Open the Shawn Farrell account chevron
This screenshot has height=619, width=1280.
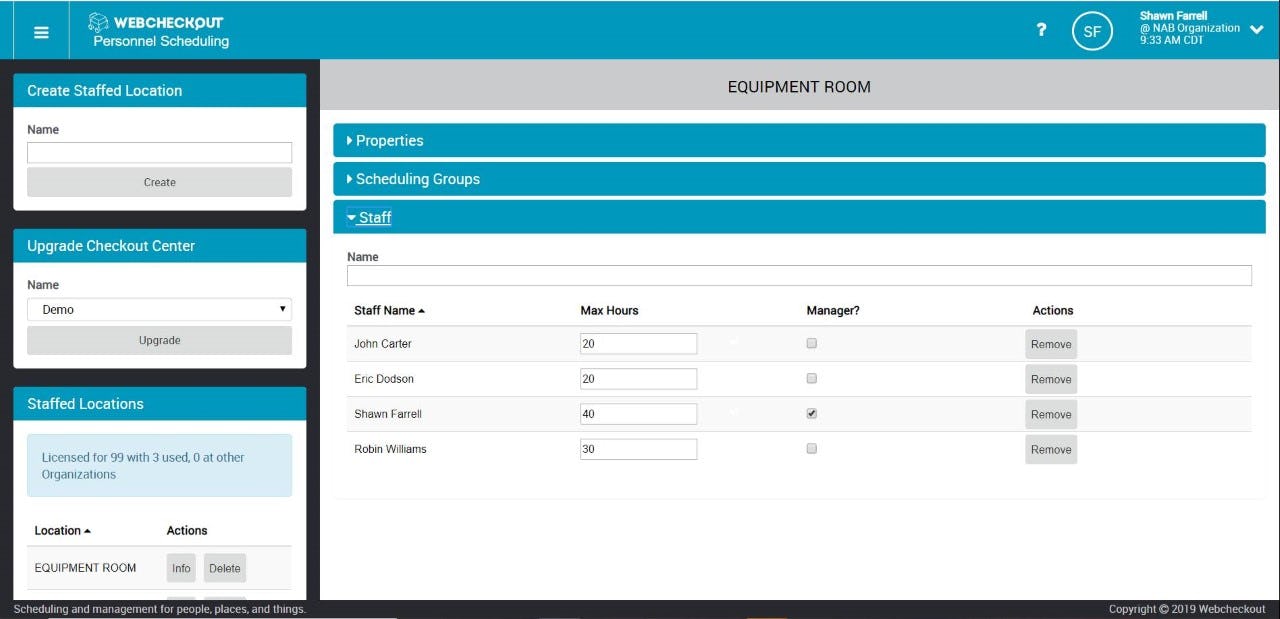tap(1257, 30)
